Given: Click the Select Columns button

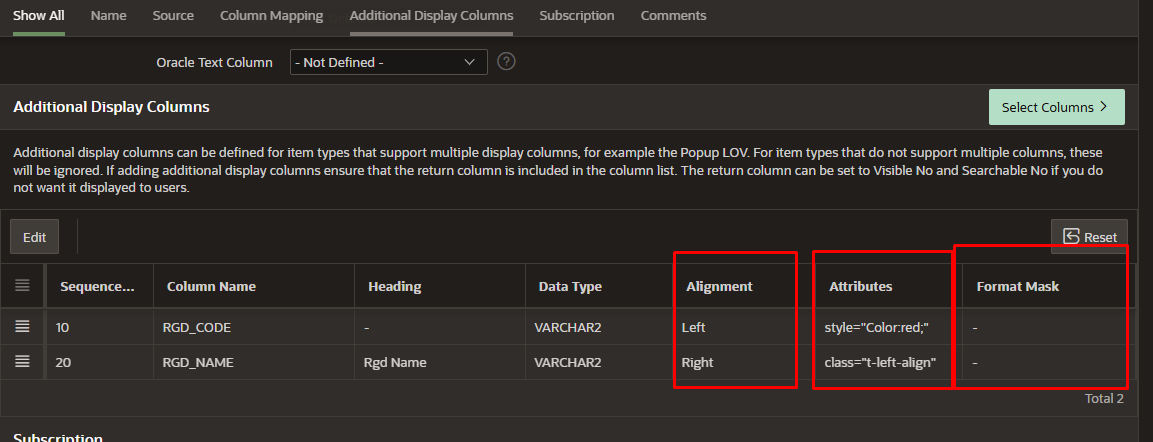Looking at the screenshot, I should (x=1056, y=107).
